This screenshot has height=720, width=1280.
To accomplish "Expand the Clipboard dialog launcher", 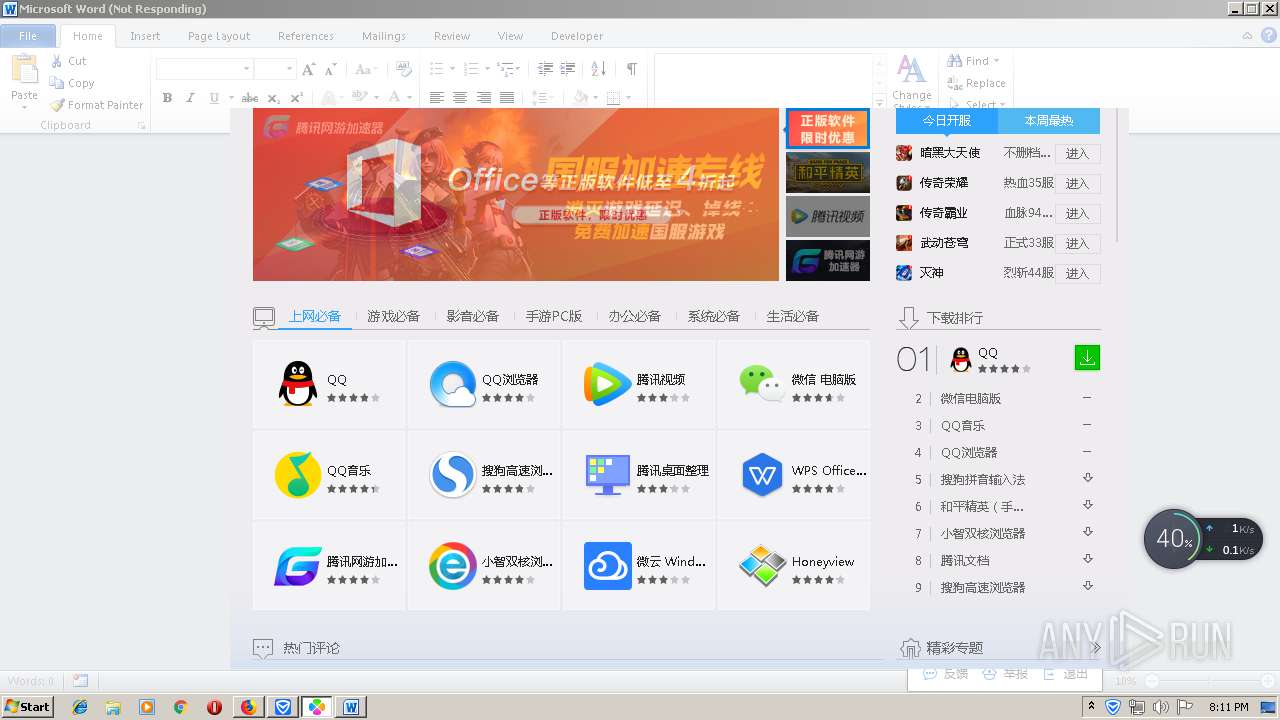I will (141, 126).
